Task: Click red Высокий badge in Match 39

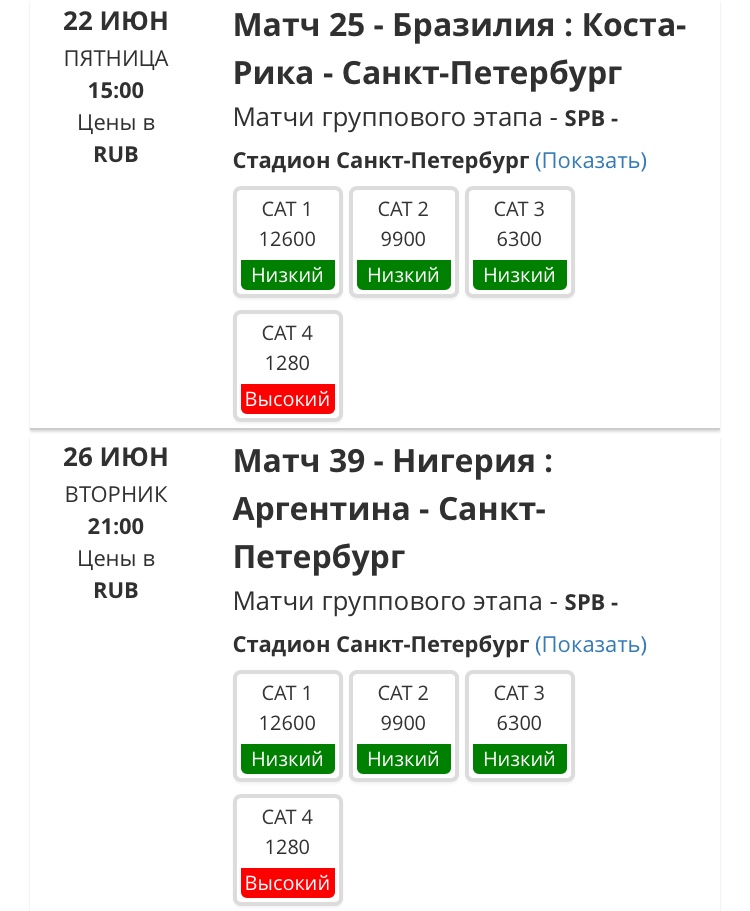Action: (288, 883)
